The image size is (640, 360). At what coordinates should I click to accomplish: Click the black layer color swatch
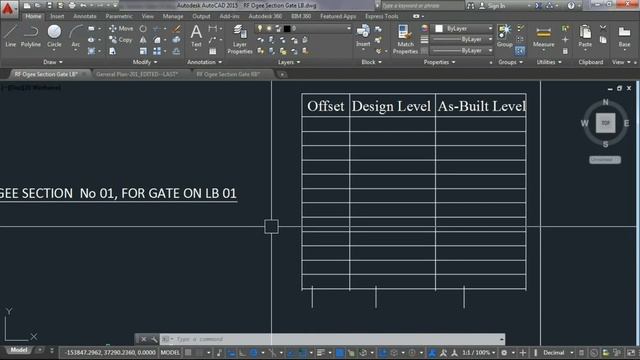287,29
